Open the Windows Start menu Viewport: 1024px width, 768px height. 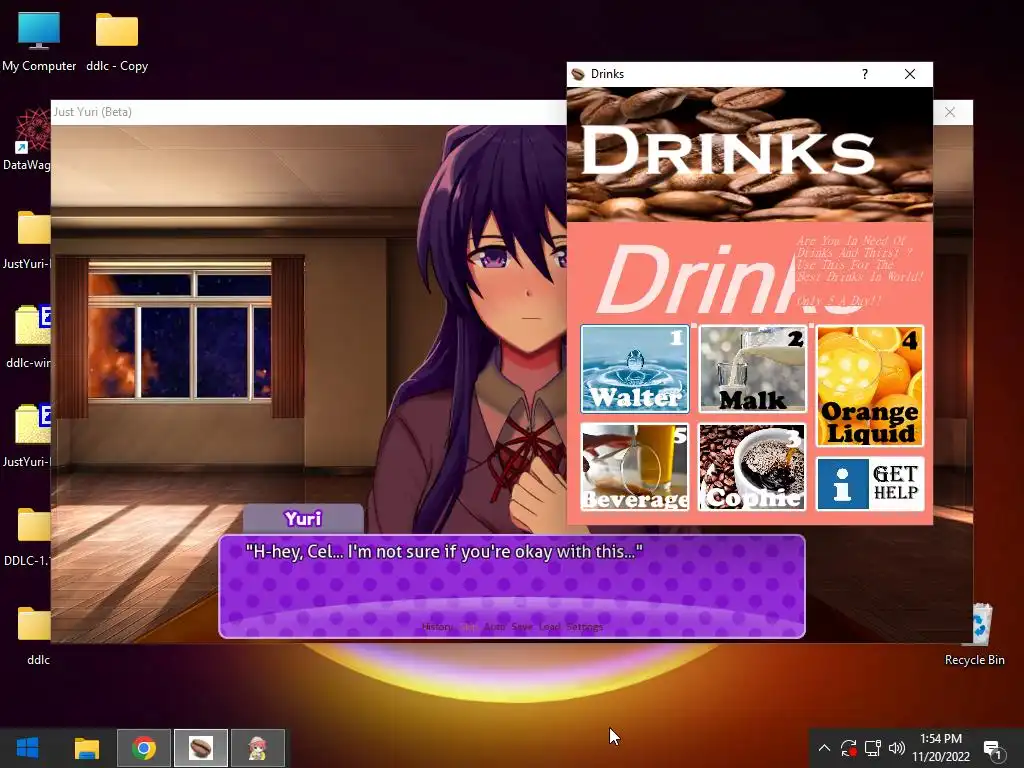27,748
